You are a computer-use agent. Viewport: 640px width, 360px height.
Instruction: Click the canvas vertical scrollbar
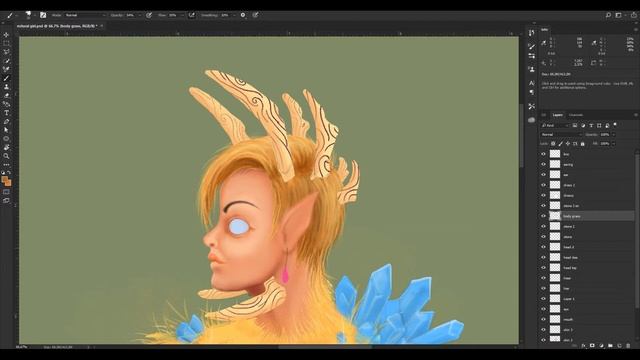point(521,135)
